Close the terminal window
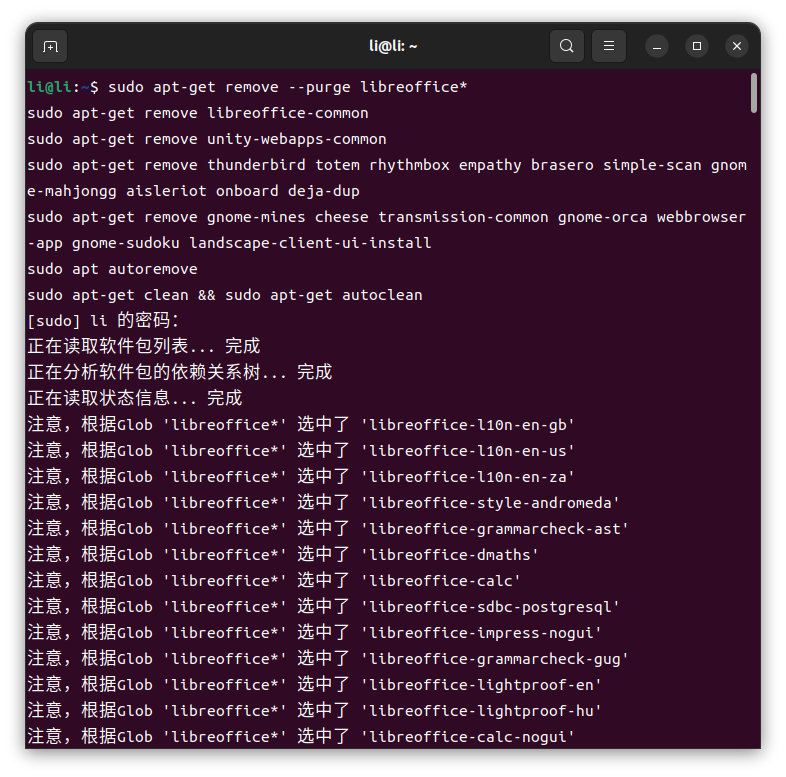 [x=737, y=46]
